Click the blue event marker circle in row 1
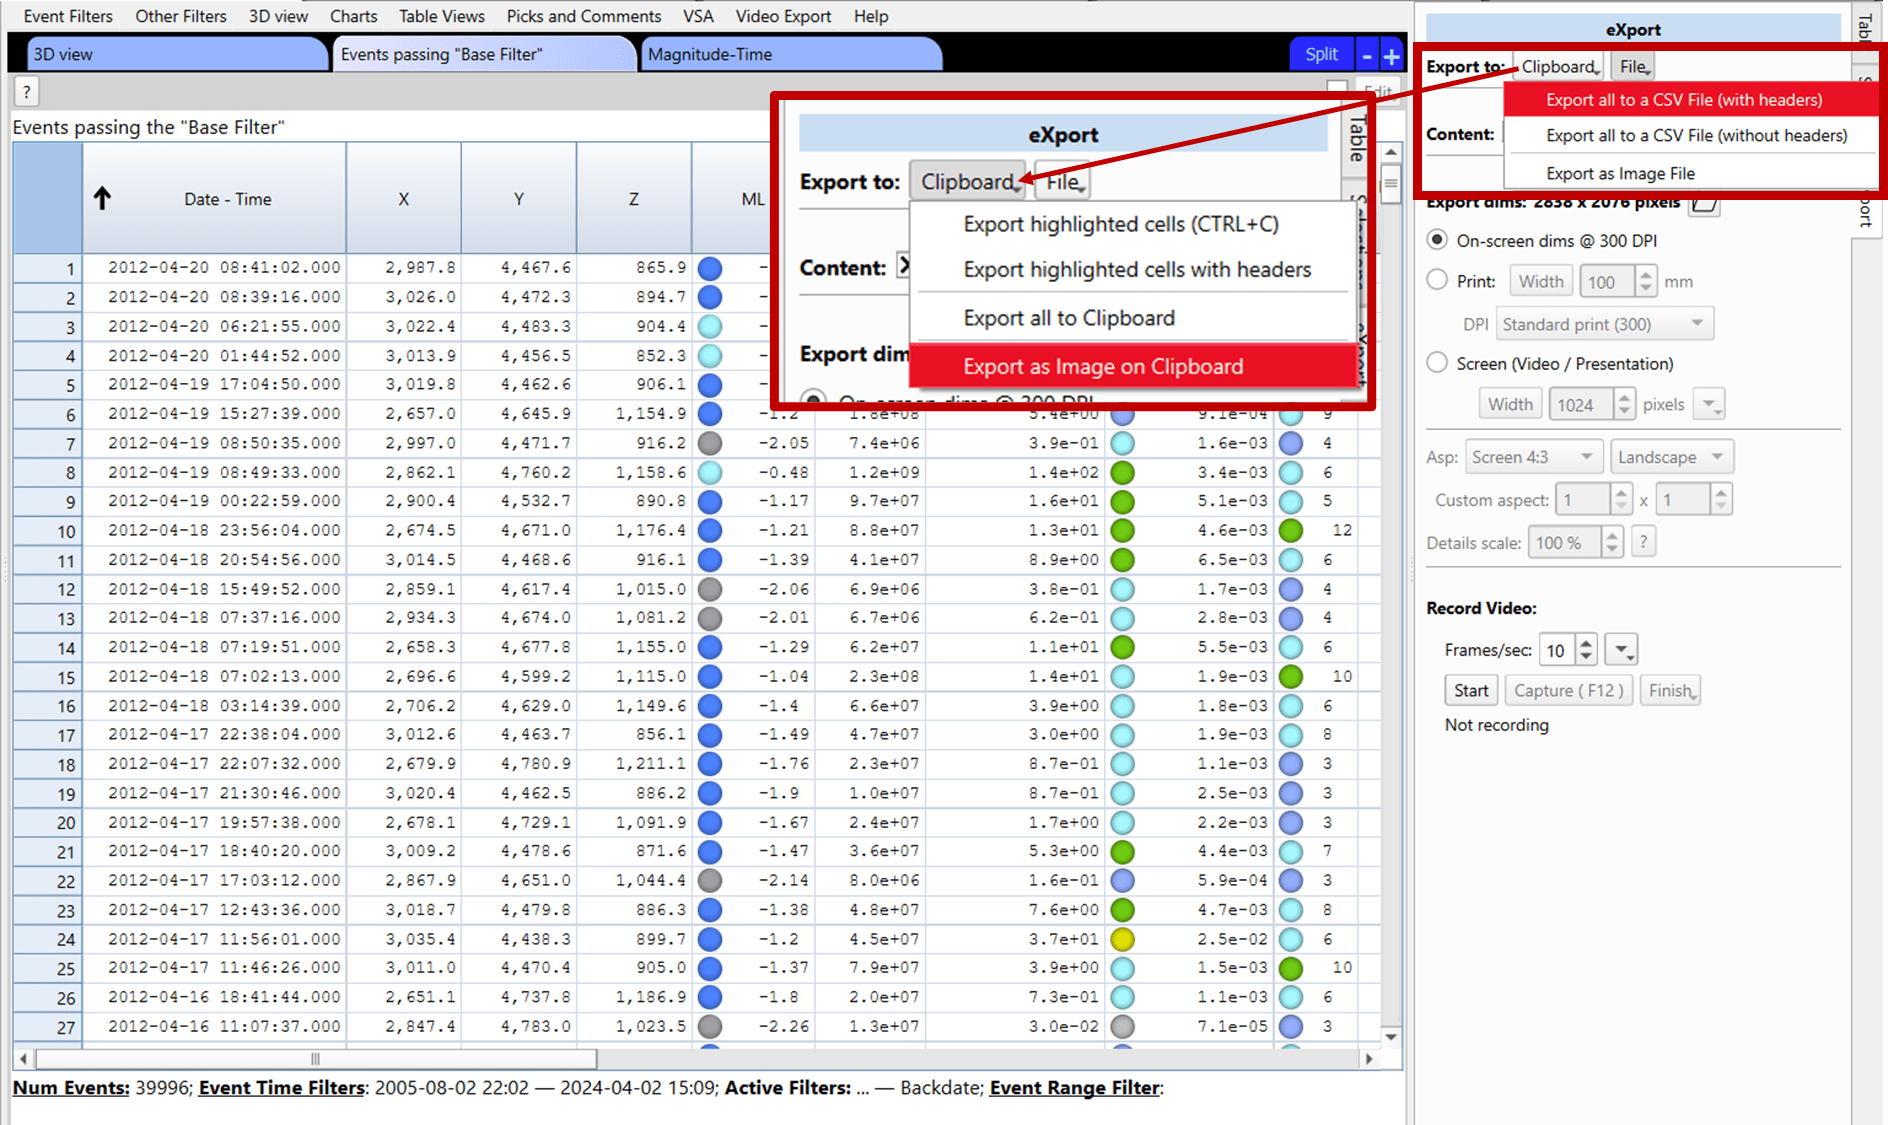The height and width of the screenshot is (1125, 1888). (x=709, y=268)
